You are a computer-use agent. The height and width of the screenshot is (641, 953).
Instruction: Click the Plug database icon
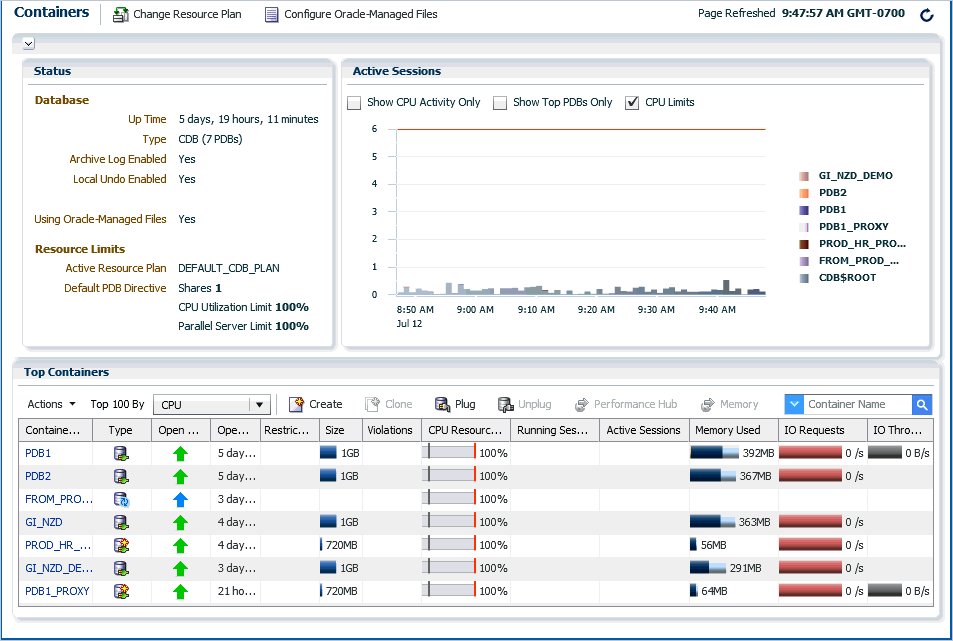click(442, 404)
